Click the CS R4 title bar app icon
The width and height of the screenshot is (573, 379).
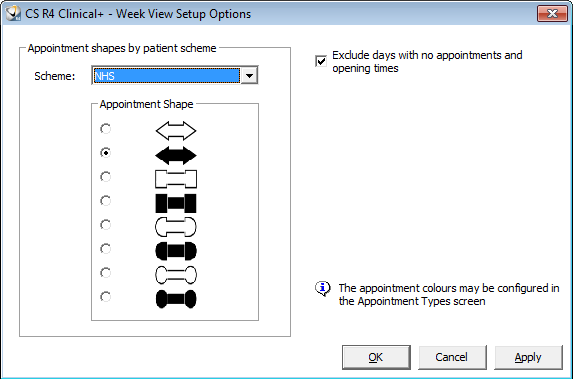13,14
